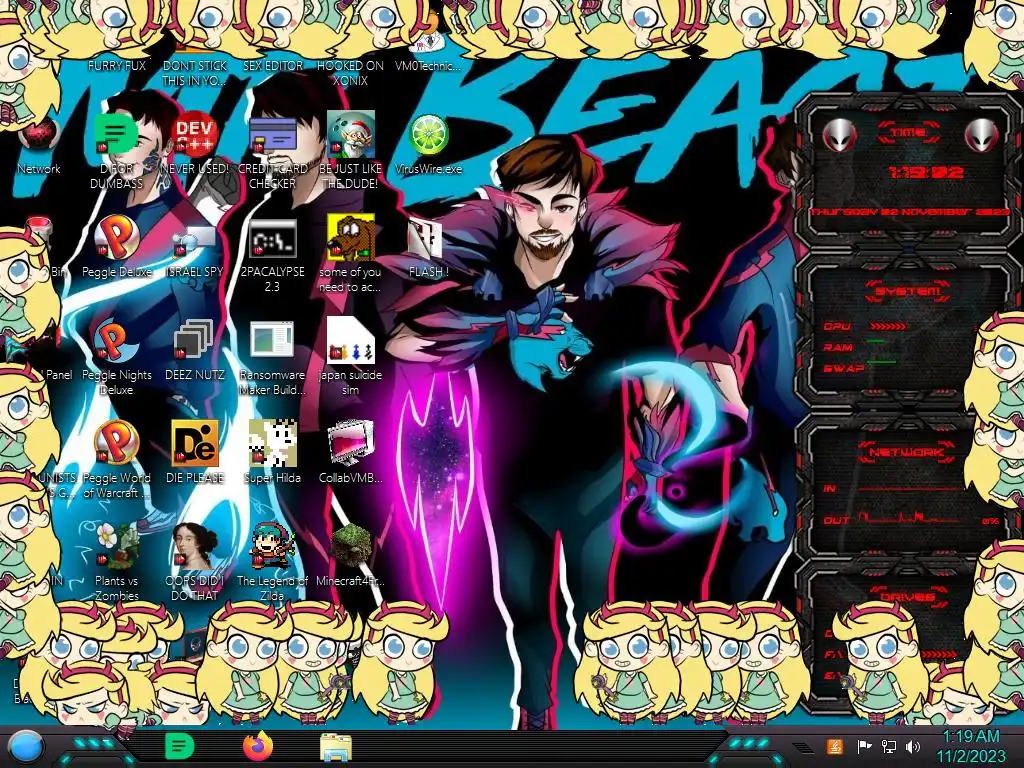The height and width of the screenshot is (768, 1024).
Task: Click the CPU usage meter in gadget
Action: pyautogui.click(x=888, y=326)
